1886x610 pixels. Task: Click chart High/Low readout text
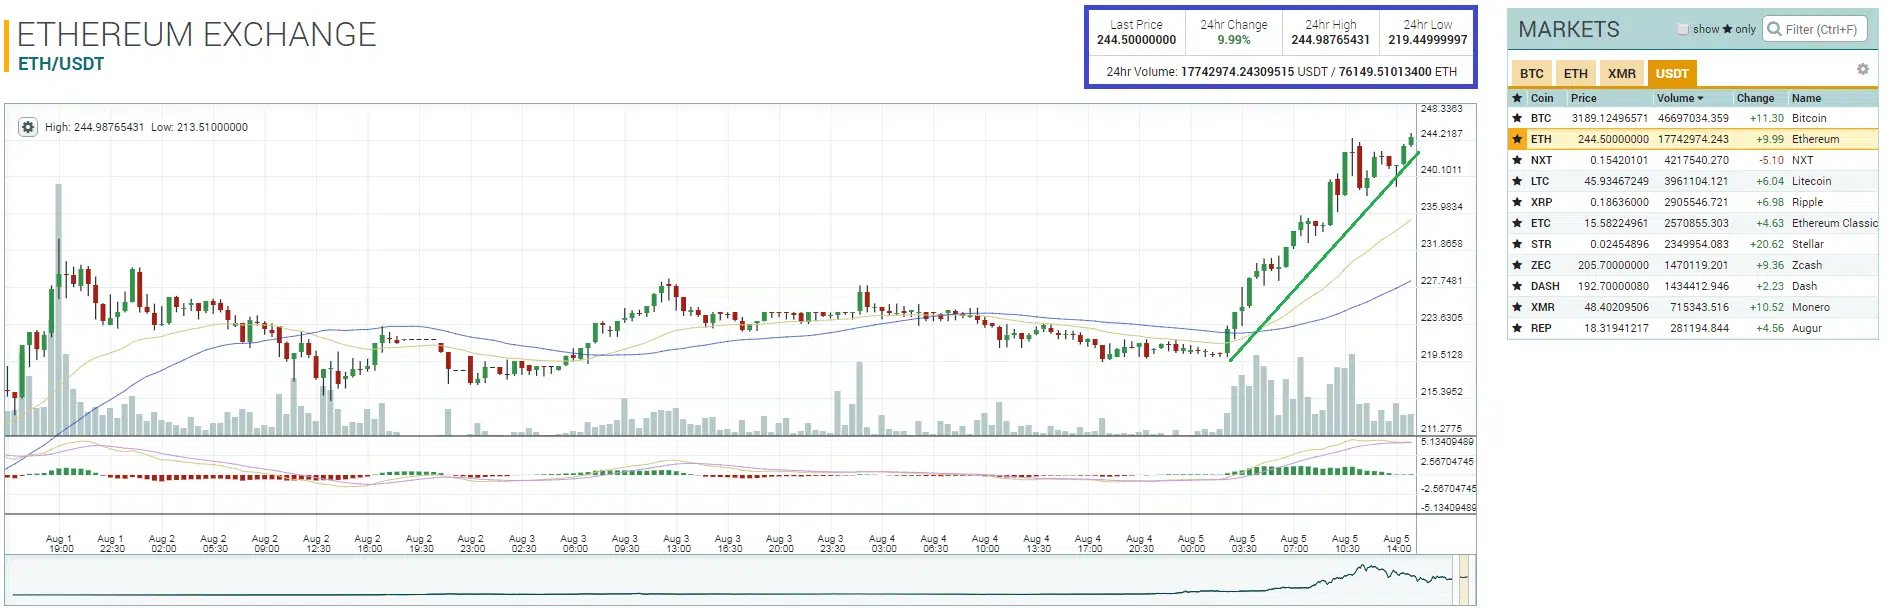click(x=146, y=127)
